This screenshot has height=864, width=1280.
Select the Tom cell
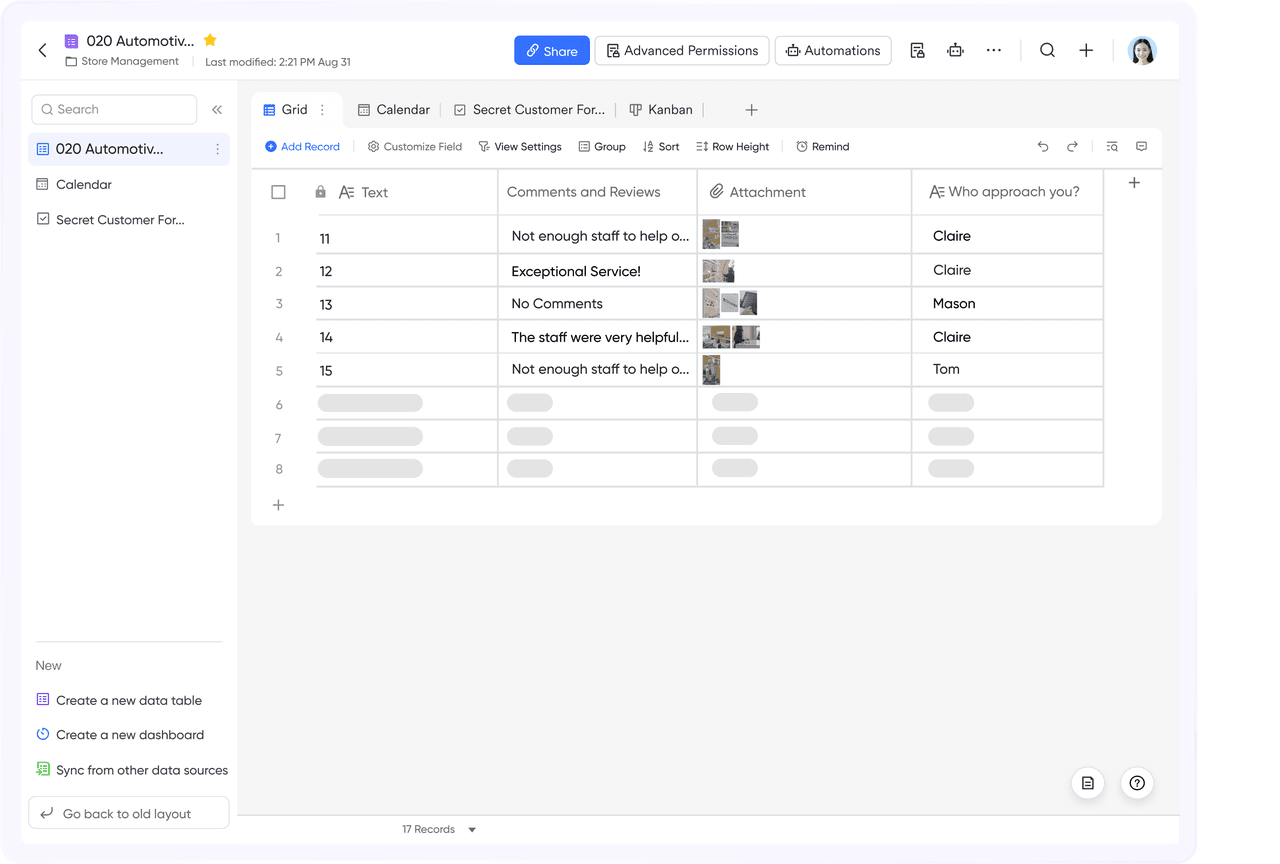[1008, 370]
